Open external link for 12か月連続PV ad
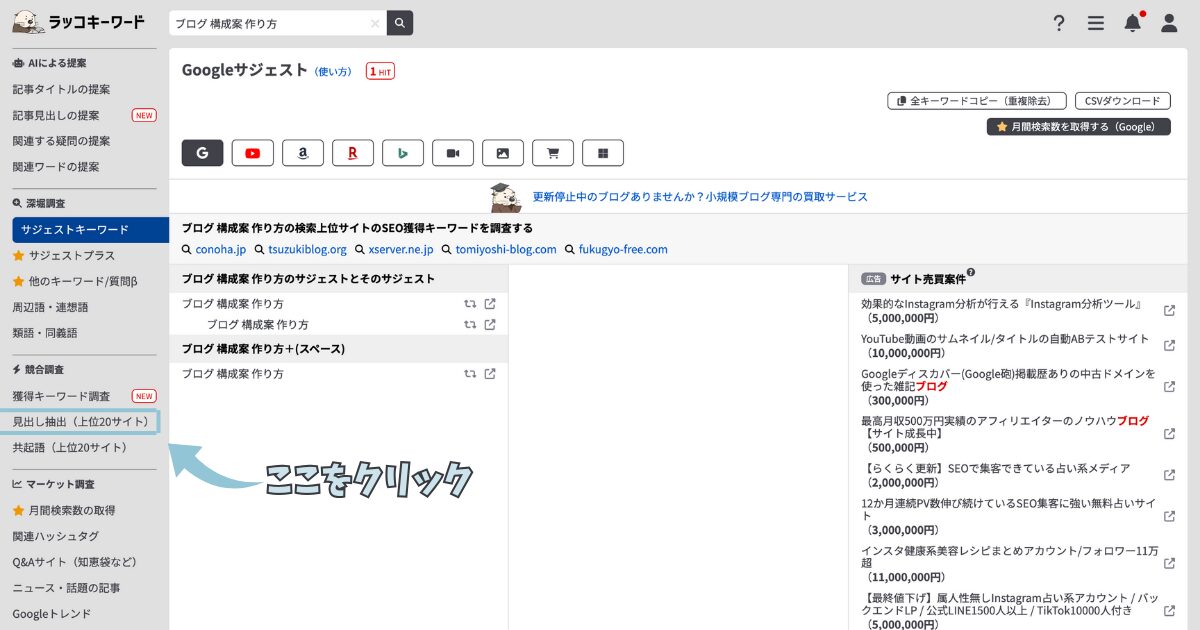 [x=1170, y=516]
